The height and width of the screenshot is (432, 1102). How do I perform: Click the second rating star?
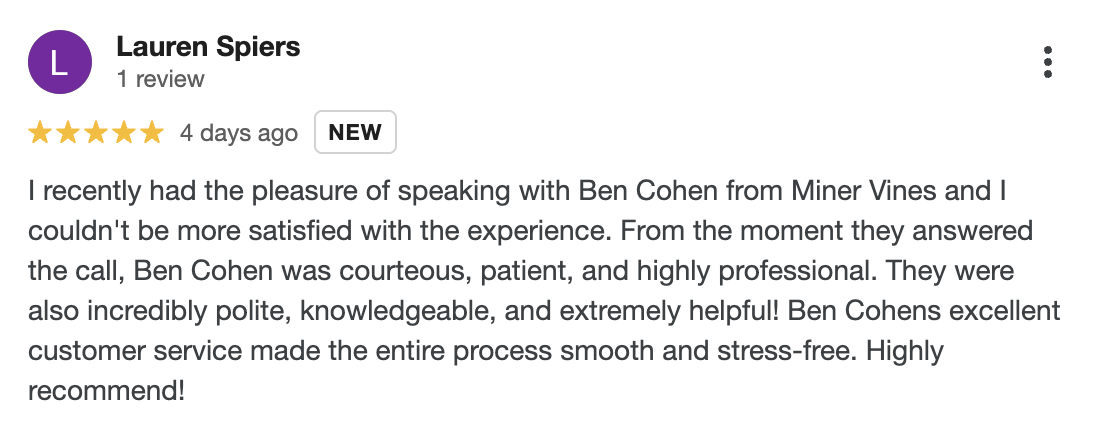click(68, 133)
